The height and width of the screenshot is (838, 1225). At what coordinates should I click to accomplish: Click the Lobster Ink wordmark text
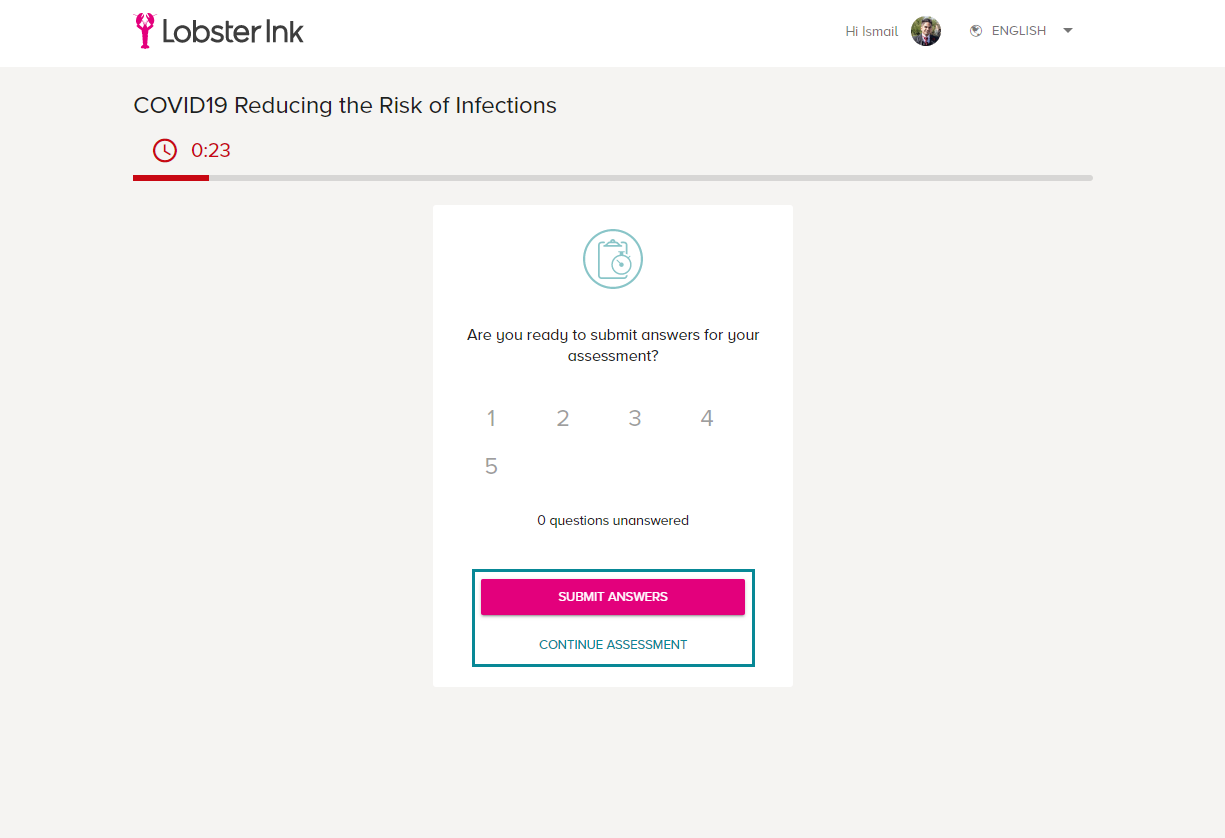[x=233, y=32]
